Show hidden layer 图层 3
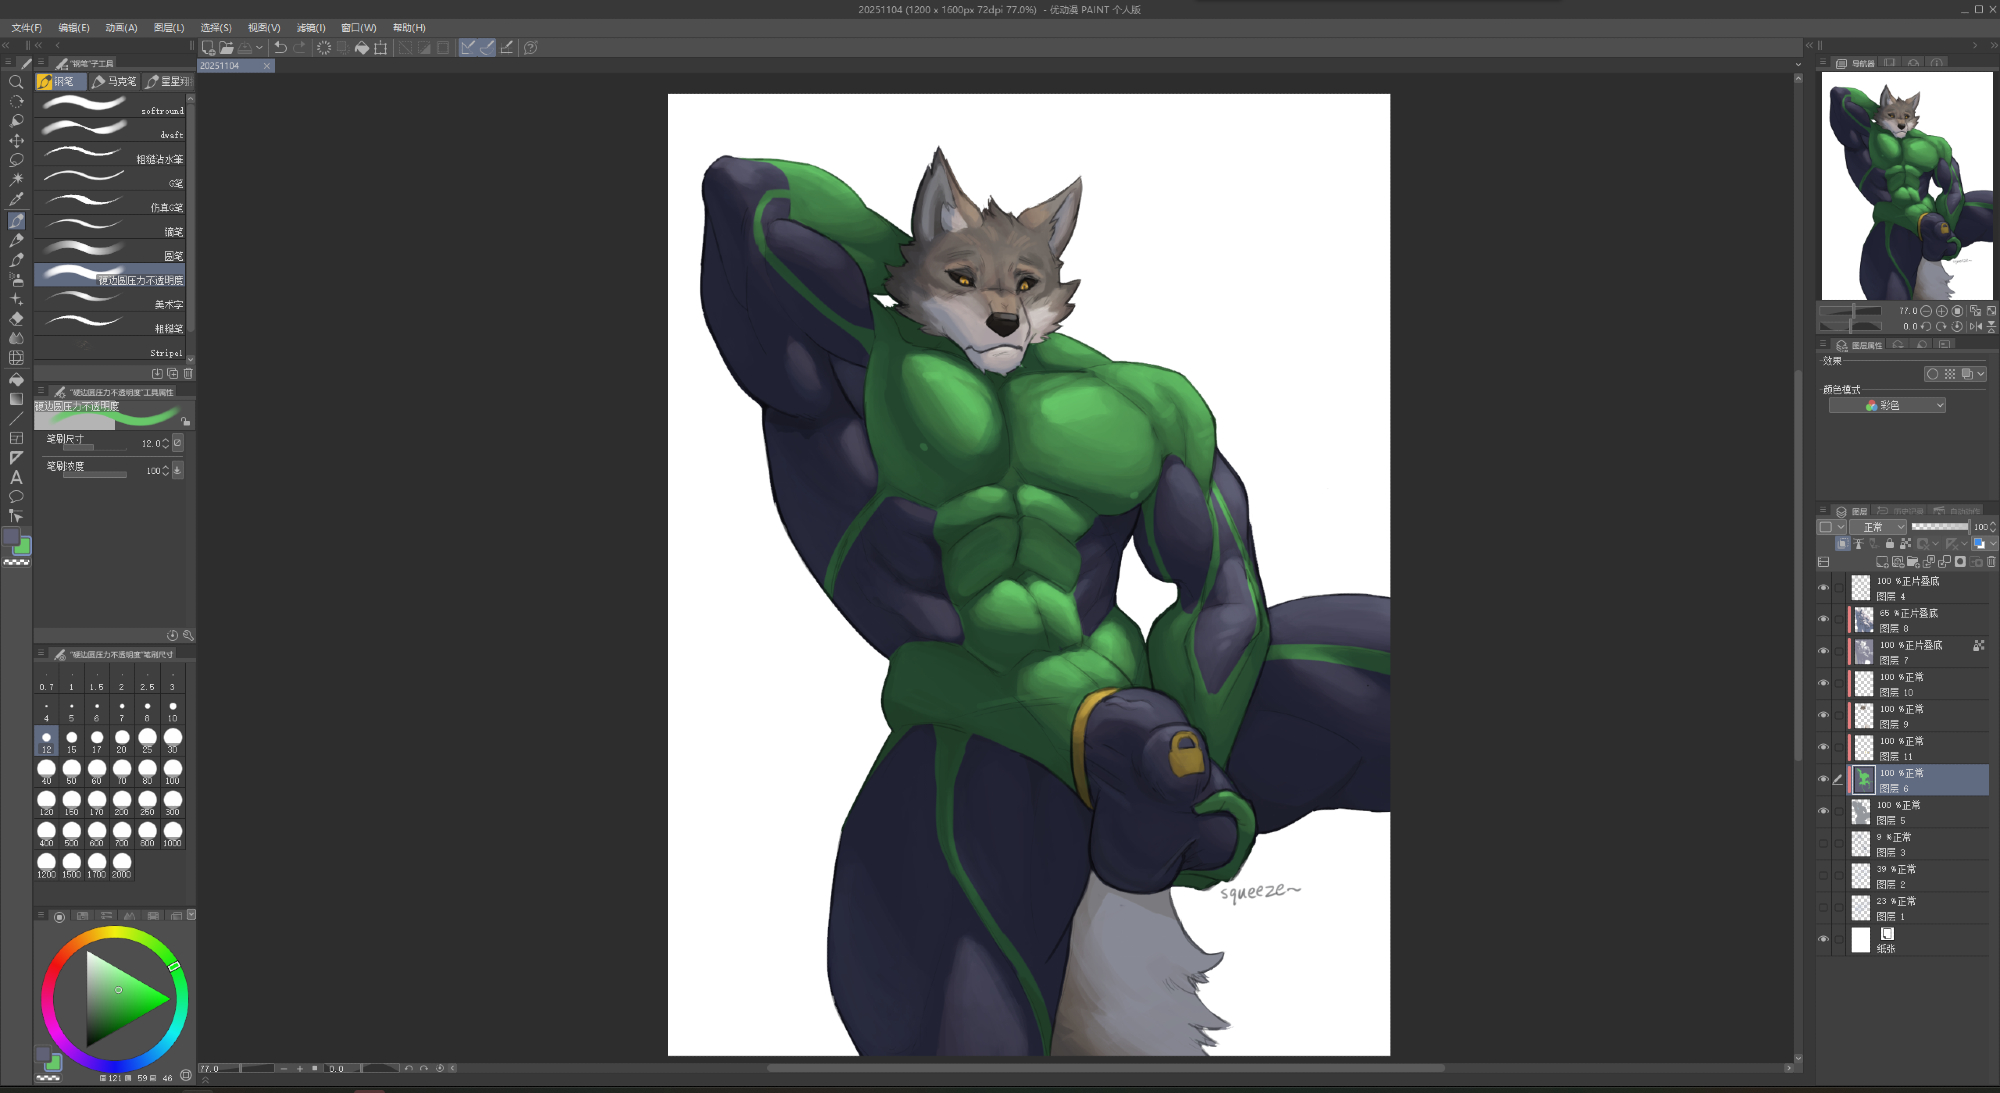This screenshot has width=2000, height=1093. (x=1823, y=844)
